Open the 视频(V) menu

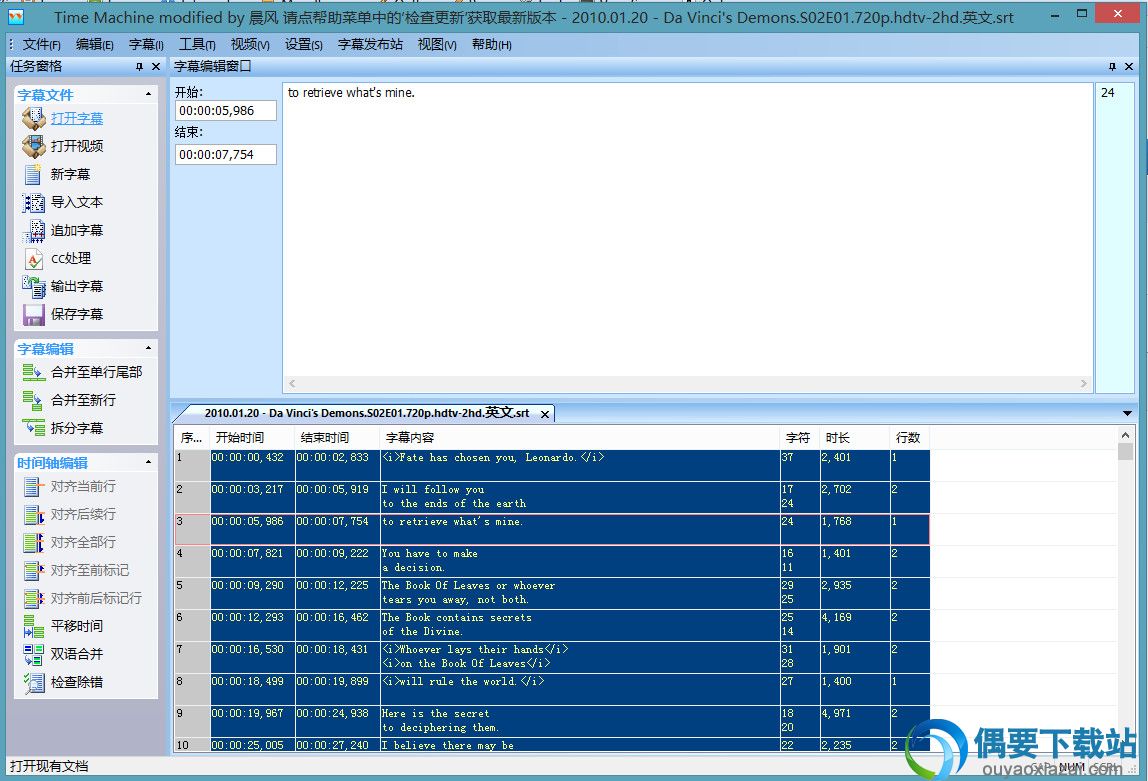point(250,45)
